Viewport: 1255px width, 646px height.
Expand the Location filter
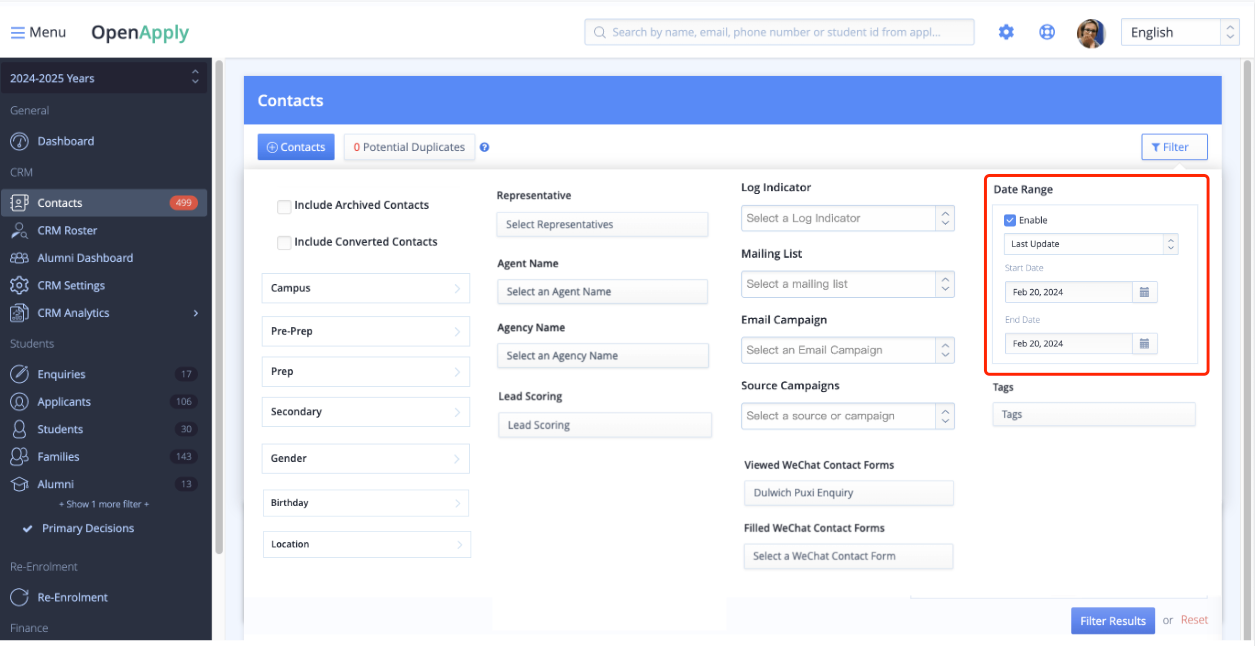click(x=365, y=544)
